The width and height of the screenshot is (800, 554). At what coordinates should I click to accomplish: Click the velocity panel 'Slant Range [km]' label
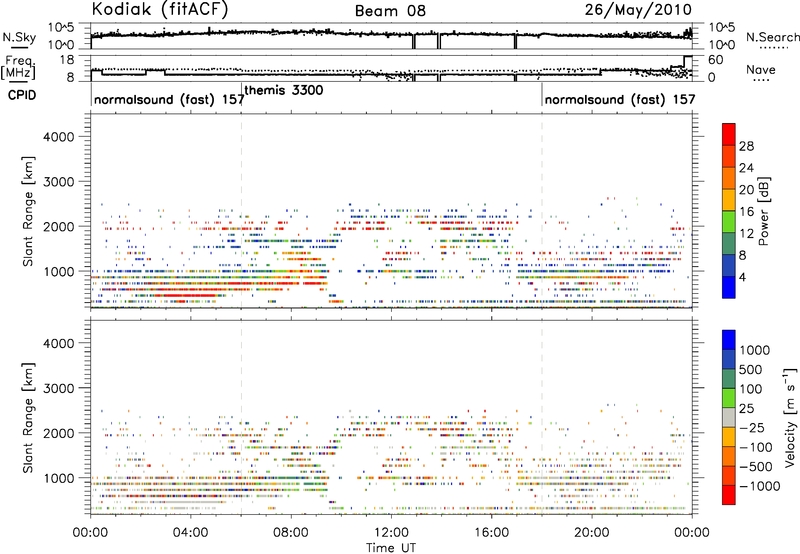[28, 418]
